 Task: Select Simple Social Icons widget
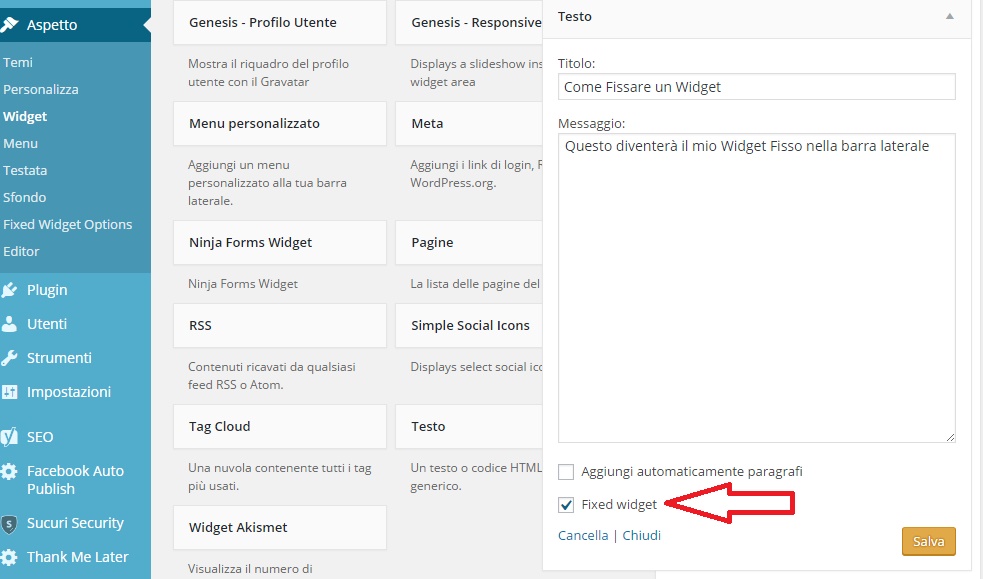469,325
